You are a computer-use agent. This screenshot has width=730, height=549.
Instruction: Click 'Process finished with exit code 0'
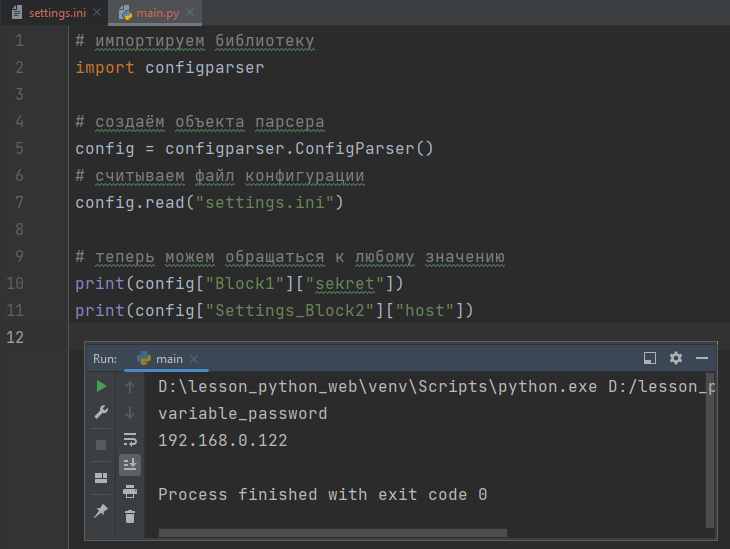(x=323, y=495)
